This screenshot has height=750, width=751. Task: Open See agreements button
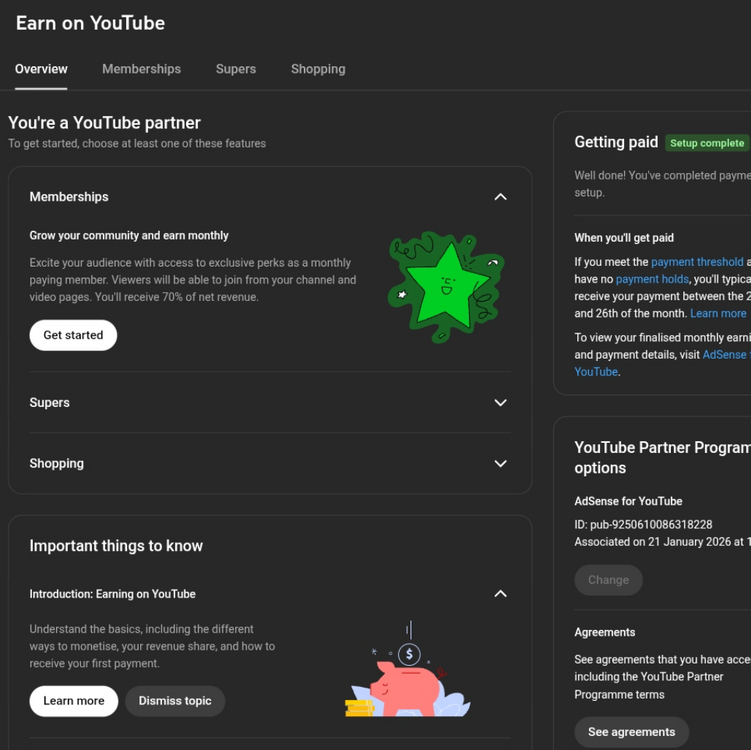(631, 732)
